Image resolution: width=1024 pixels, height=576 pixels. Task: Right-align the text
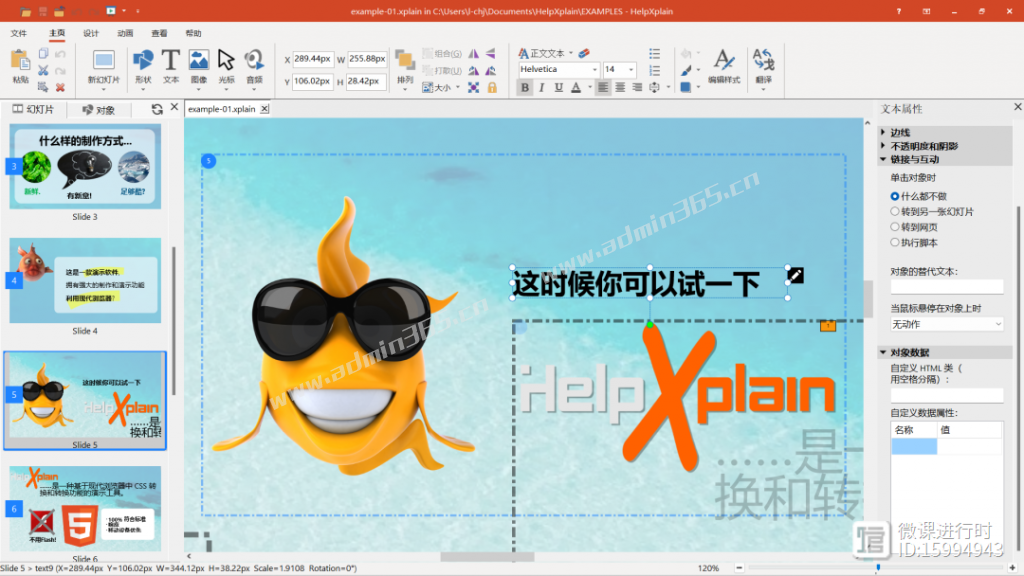(637, 88)
